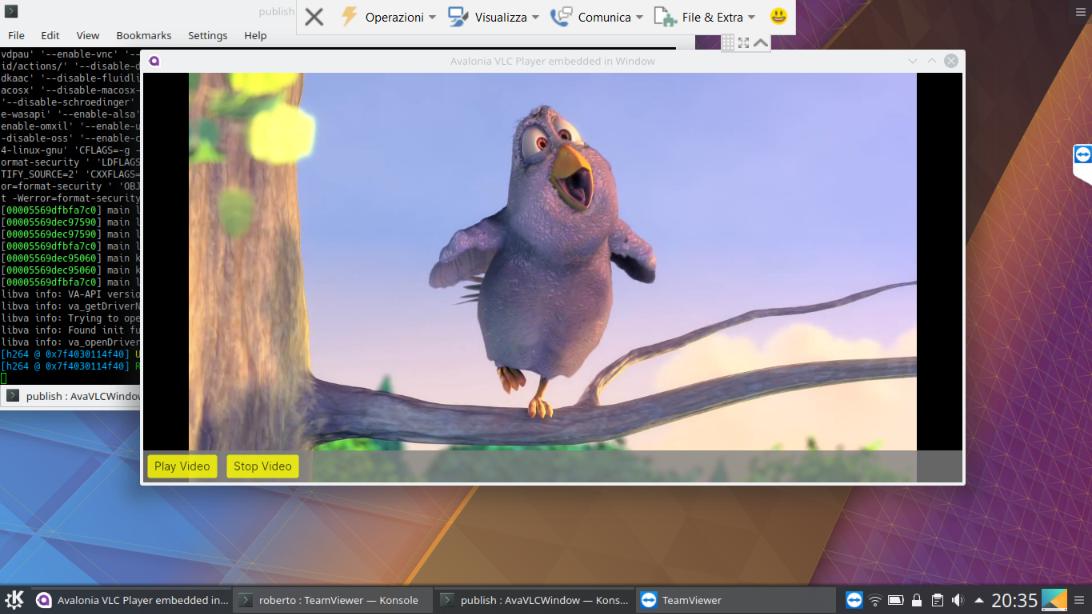This screenshot has width=1092, height=614.
Task: Click the Avalonia logo in VLC window titlebar
Action: click(154, 61)
